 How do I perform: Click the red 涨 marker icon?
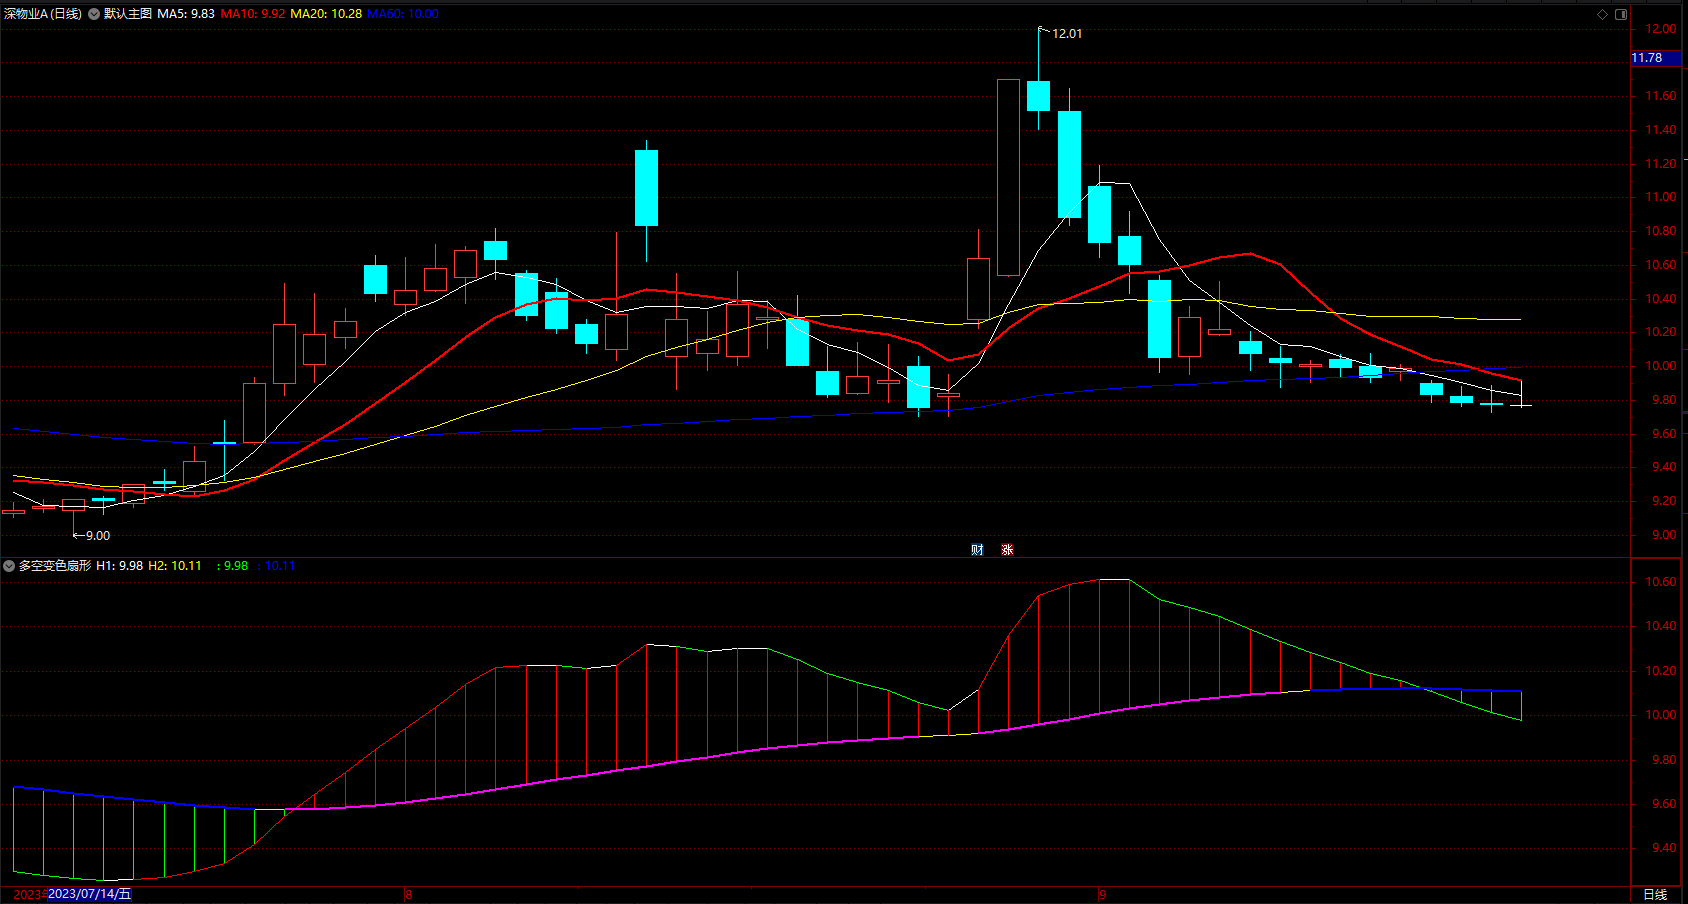click(x=1007, y=550)
